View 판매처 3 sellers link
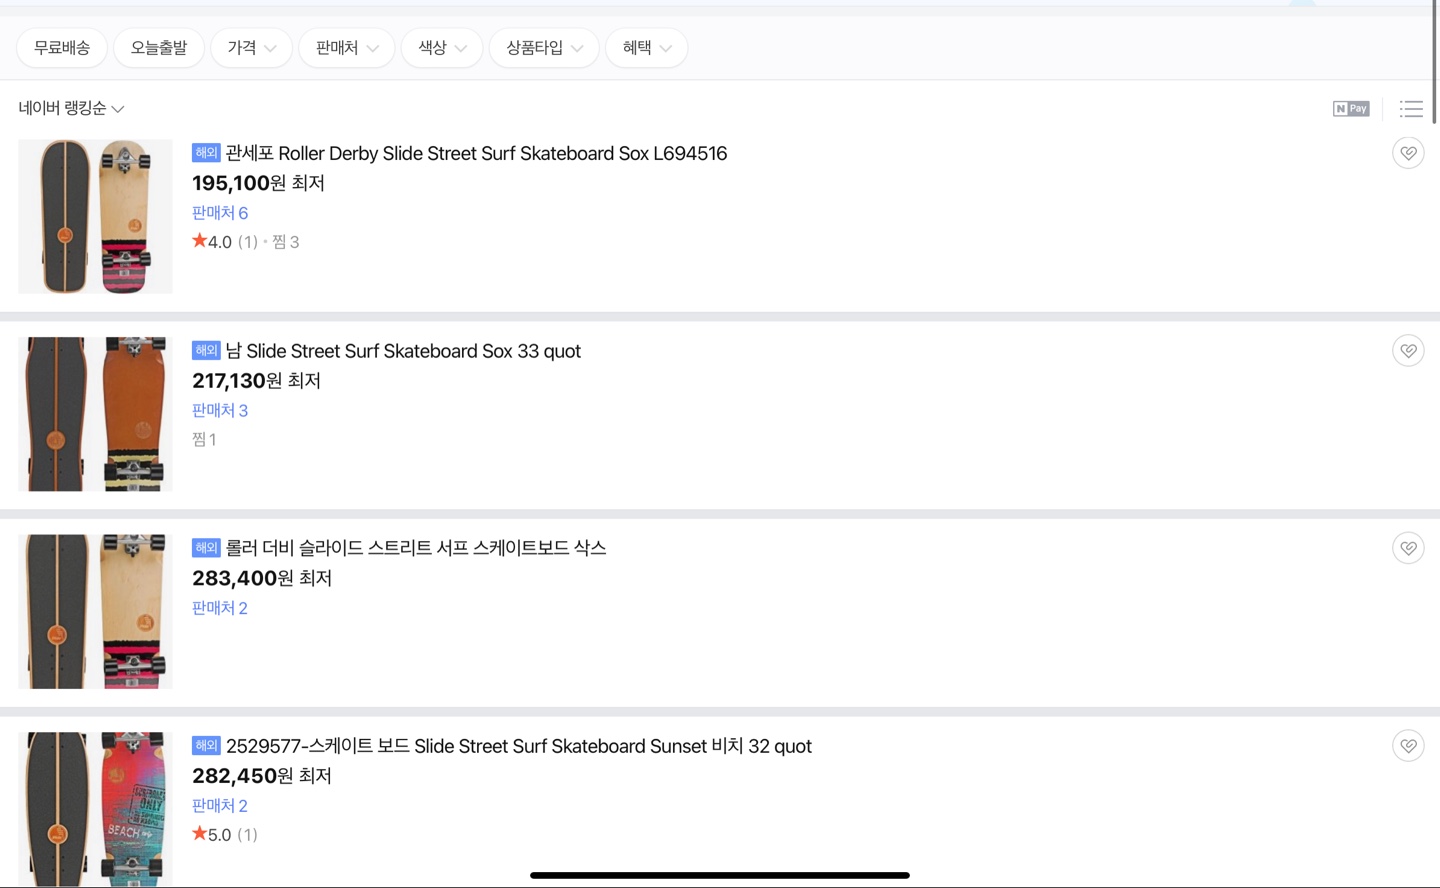Viewport: 1440px width, 888px height. (x=220, y=411)
